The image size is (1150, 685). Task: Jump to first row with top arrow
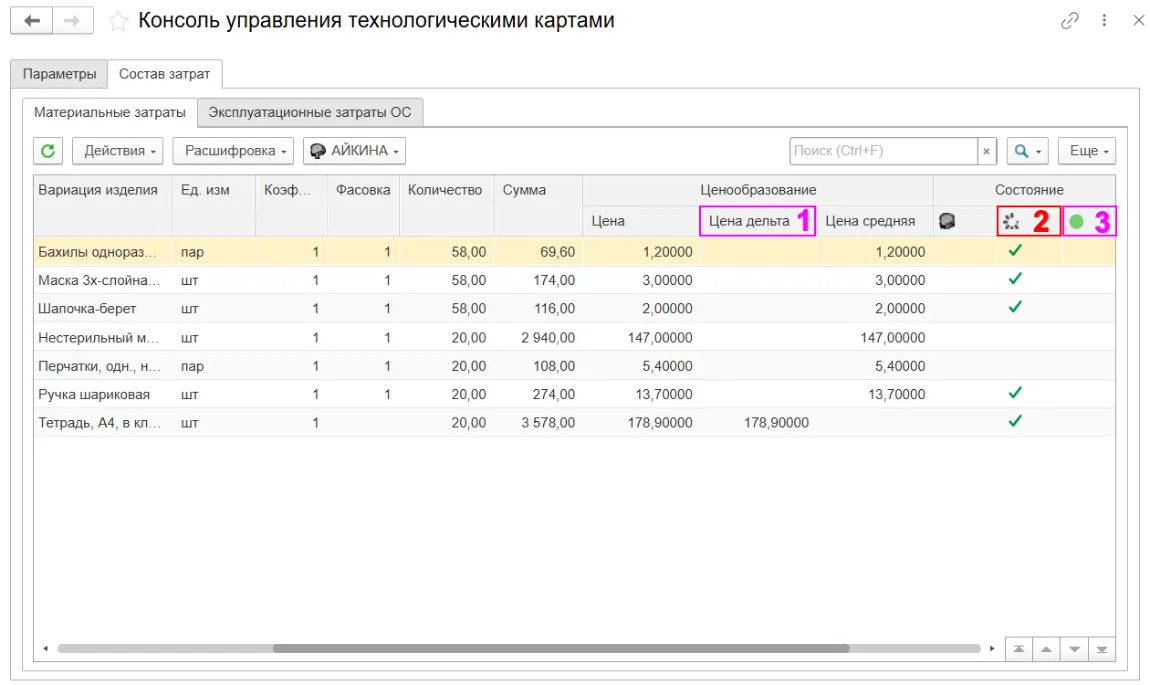tap(1019, 649)
